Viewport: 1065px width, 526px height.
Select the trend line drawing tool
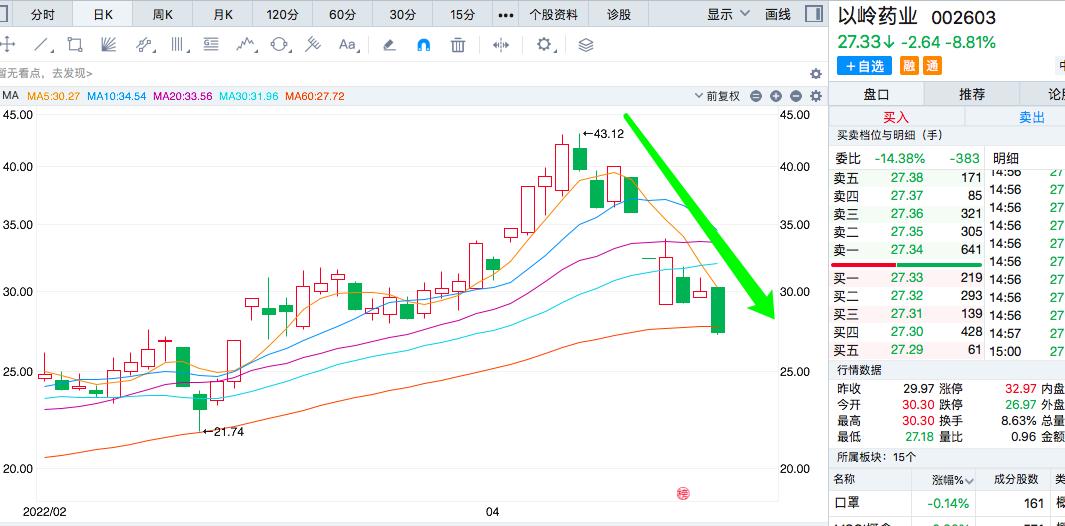(x=41, y=44)
